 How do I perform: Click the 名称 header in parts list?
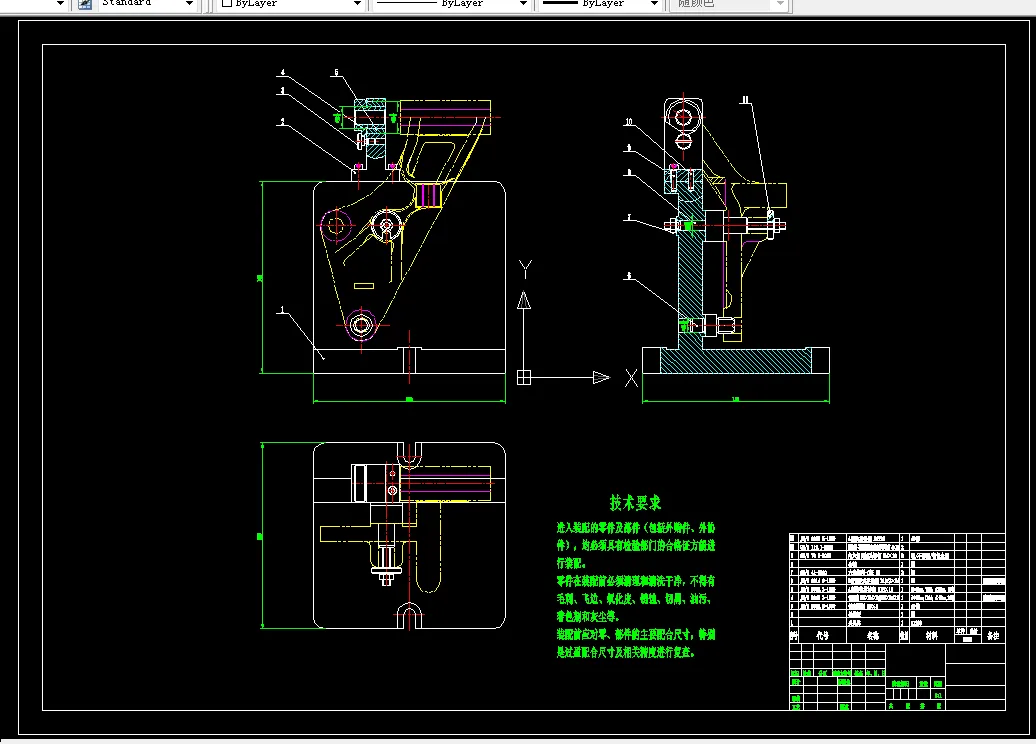coord(873,636)
